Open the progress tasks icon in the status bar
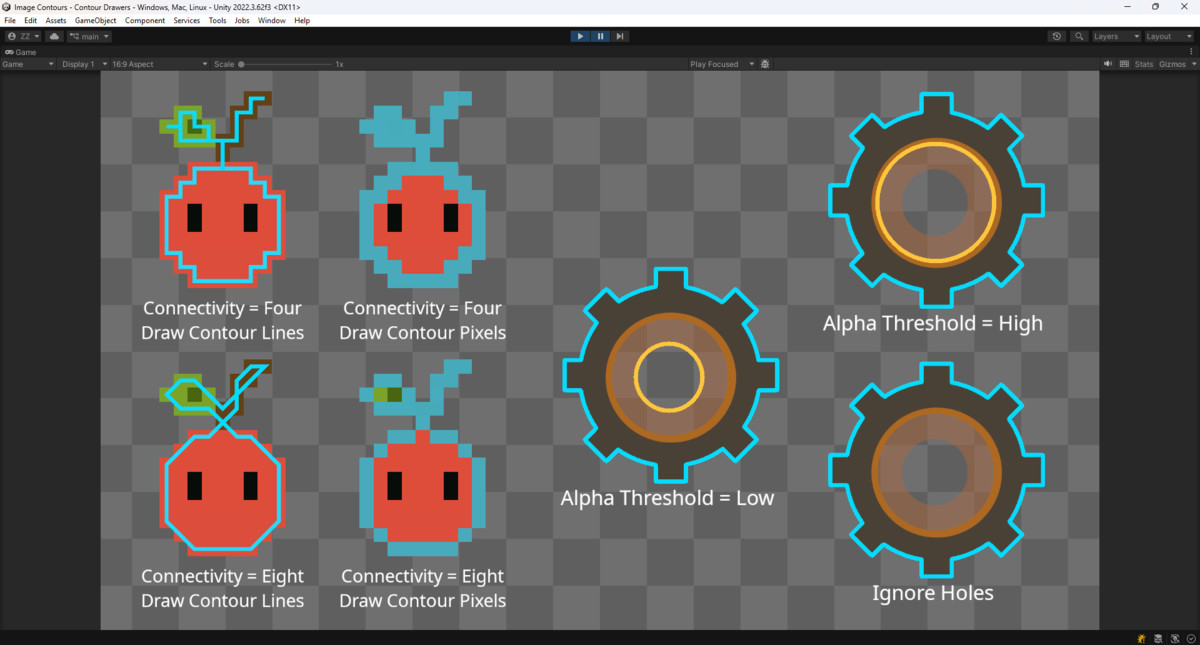The height and width of the screenshot is (645, 1200). 1190,638
